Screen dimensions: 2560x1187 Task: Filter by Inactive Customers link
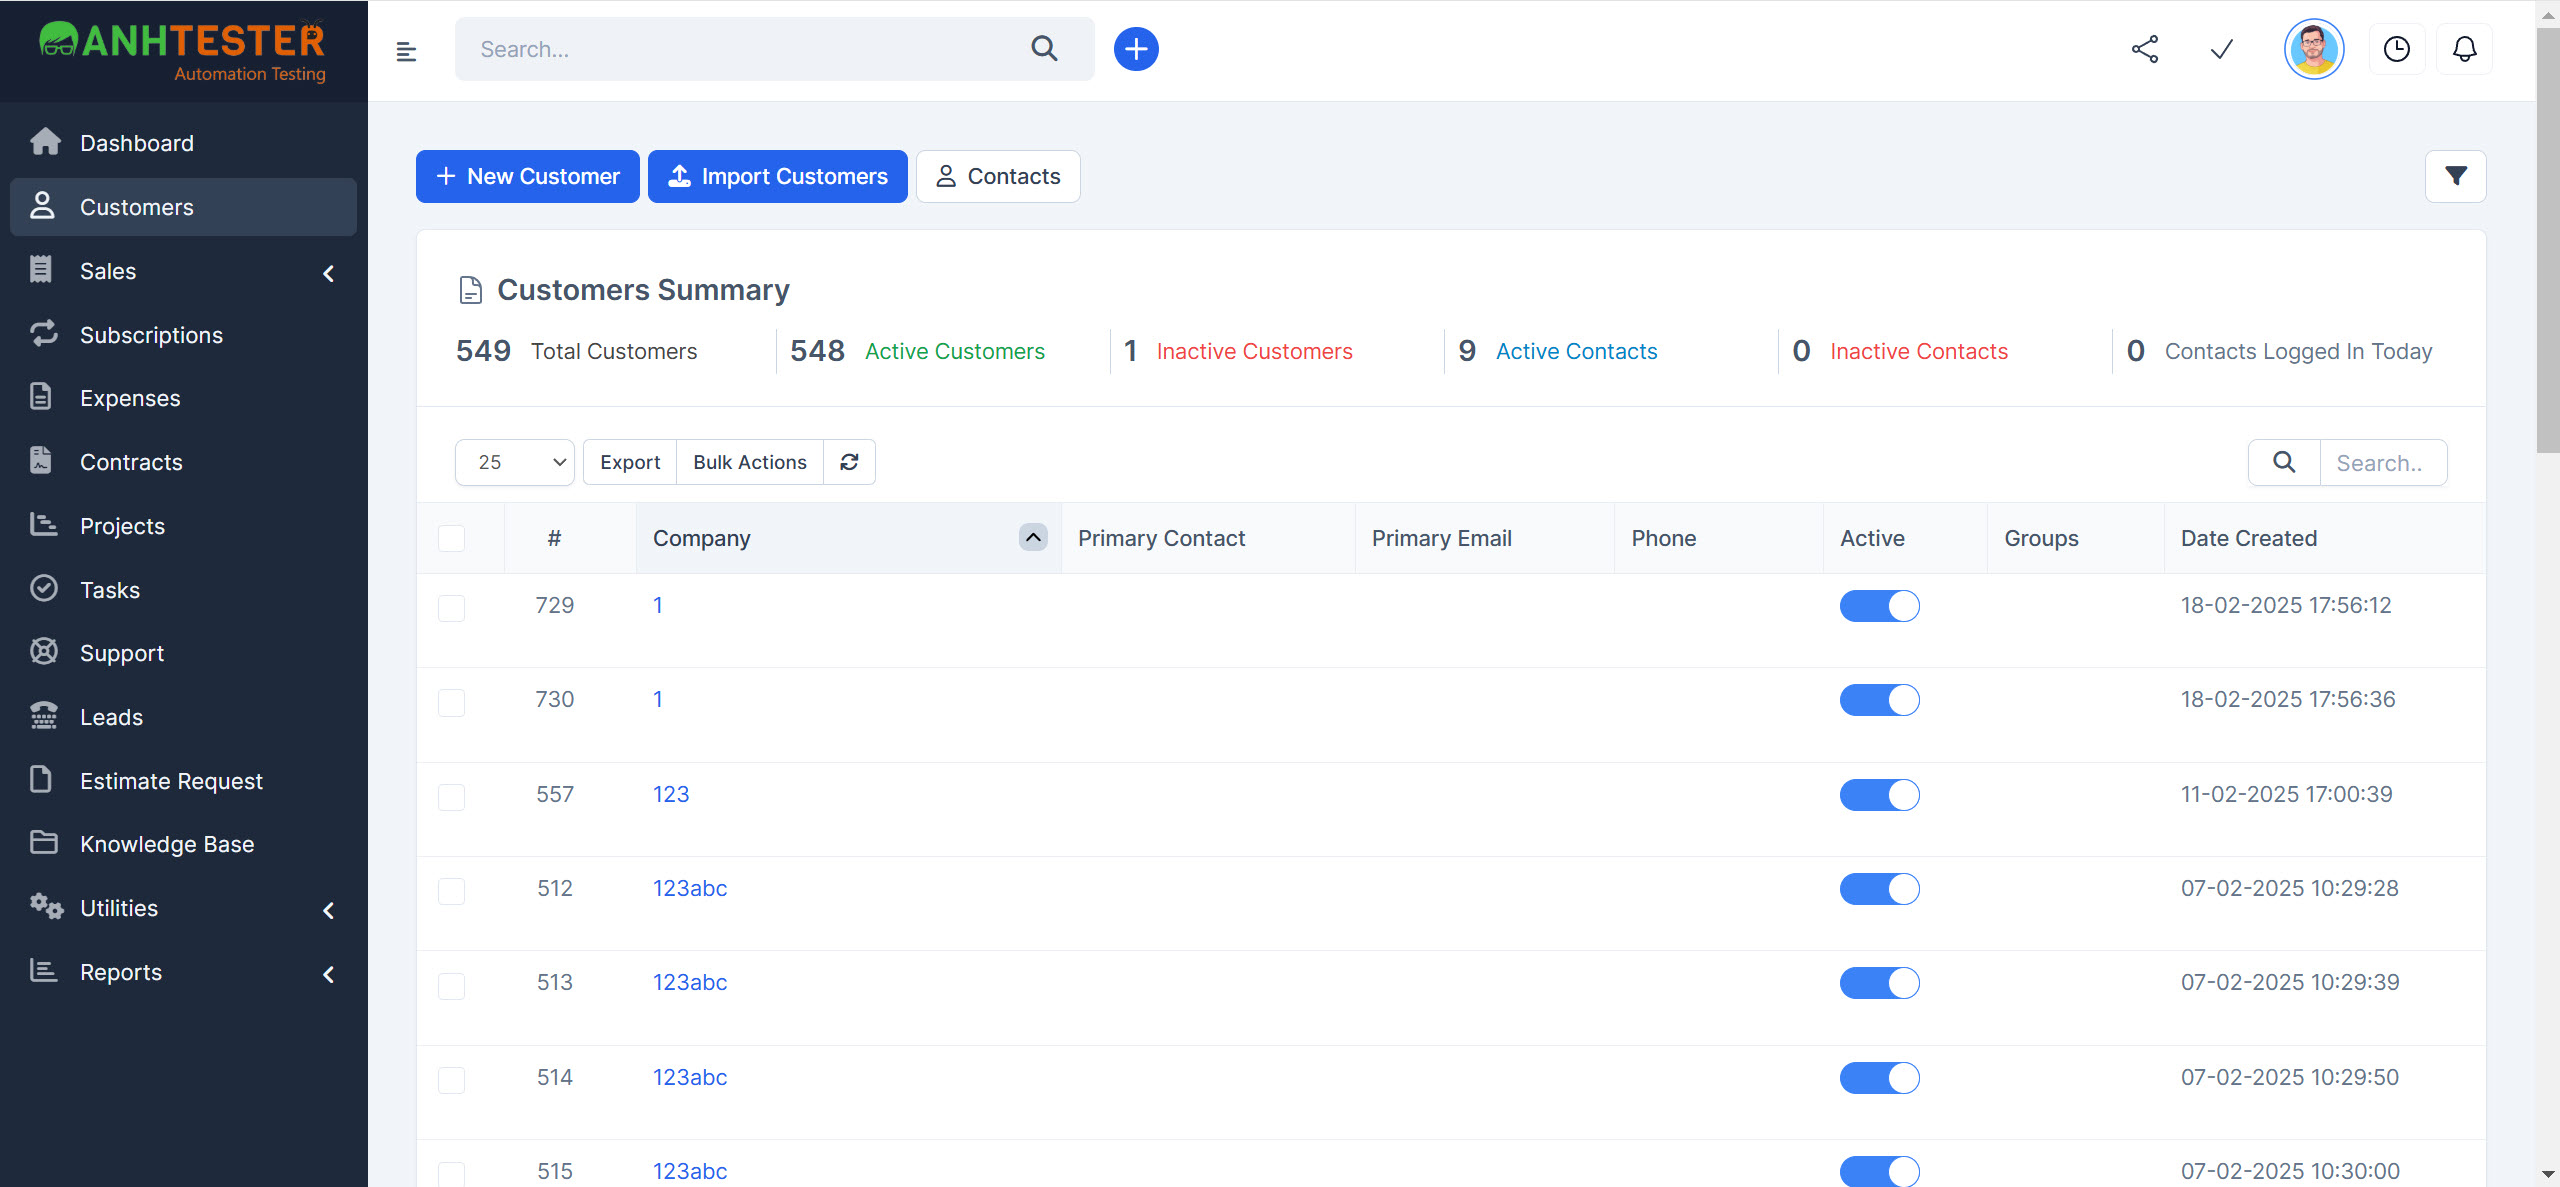pos(1254,351)
